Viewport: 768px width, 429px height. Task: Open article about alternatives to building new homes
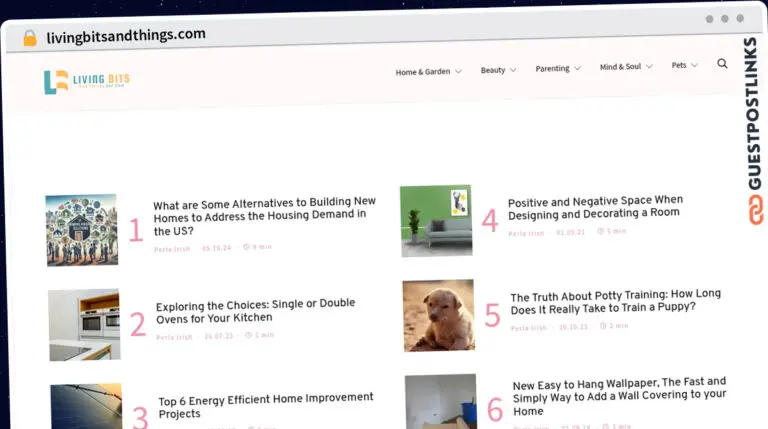coord(264,216)
